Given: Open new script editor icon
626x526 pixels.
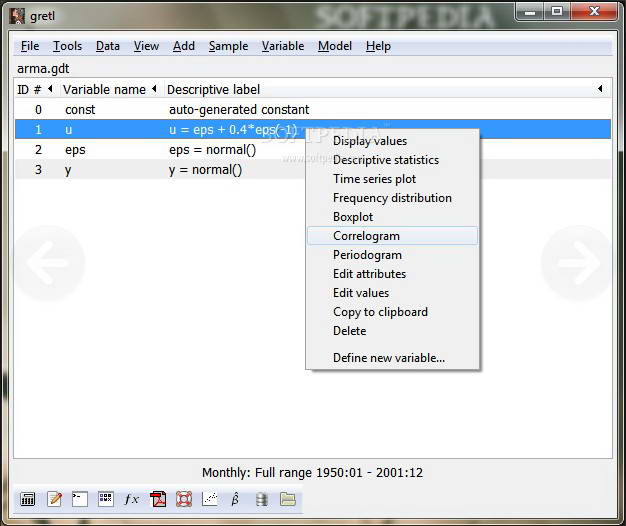Looking at the screenshot, I should pos(54,499).
